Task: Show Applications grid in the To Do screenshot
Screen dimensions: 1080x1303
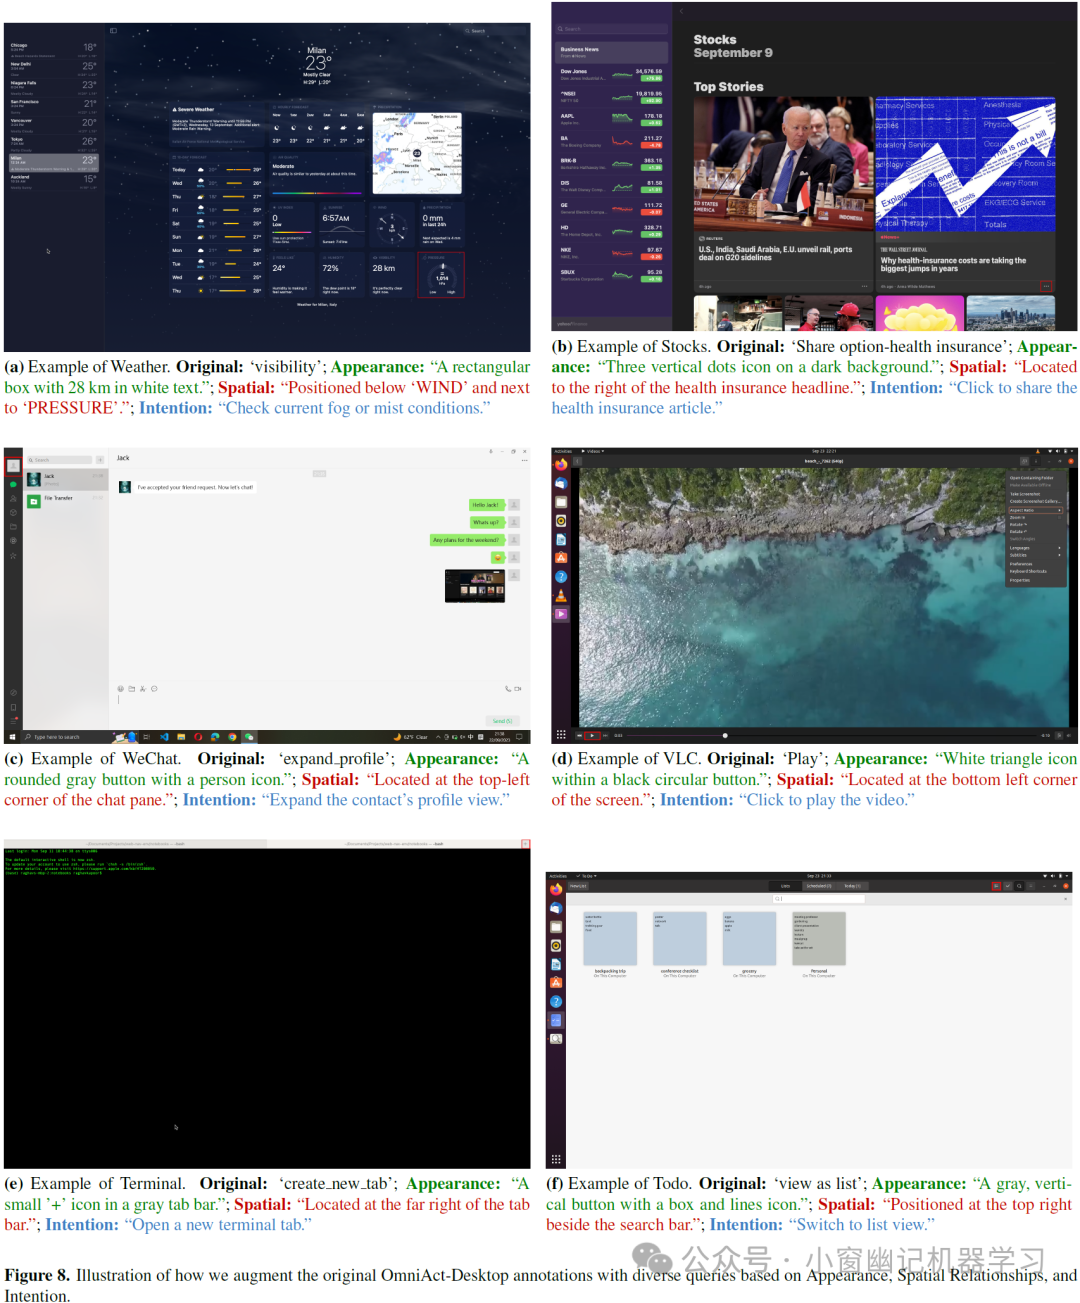Action: coord(555,1159)
